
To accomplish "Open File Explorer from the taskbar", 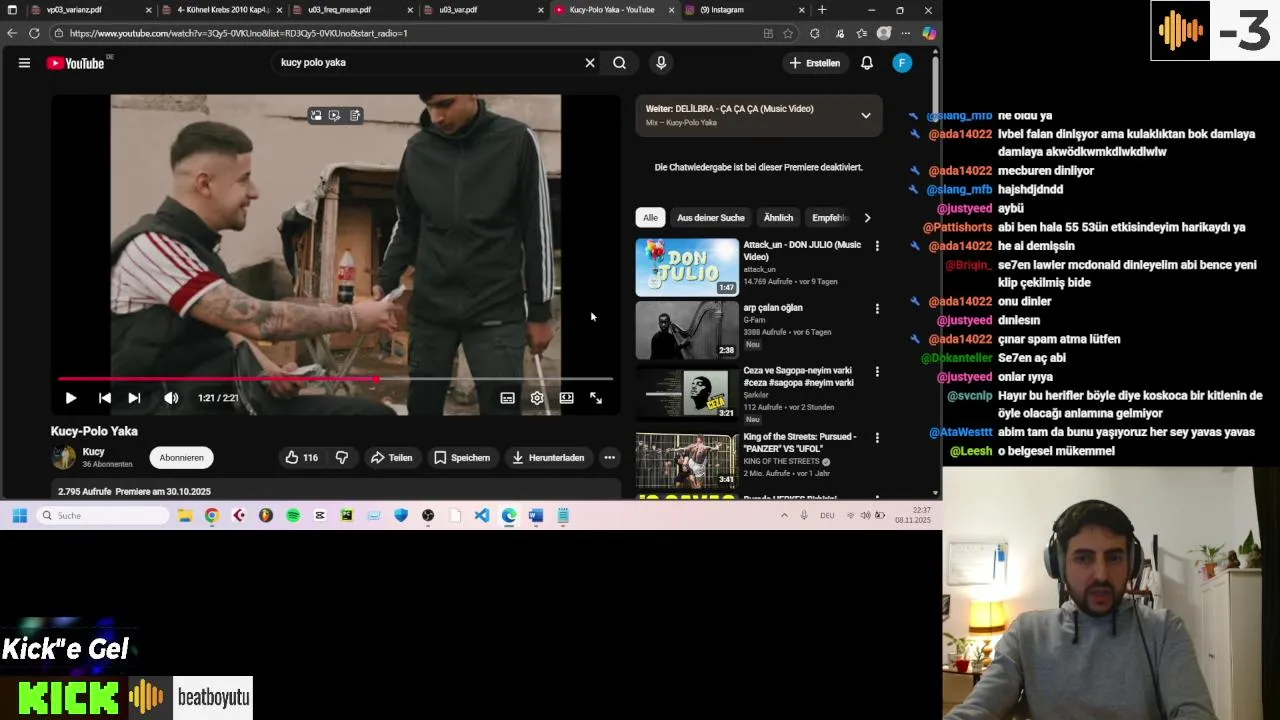I will coord(185,515).
